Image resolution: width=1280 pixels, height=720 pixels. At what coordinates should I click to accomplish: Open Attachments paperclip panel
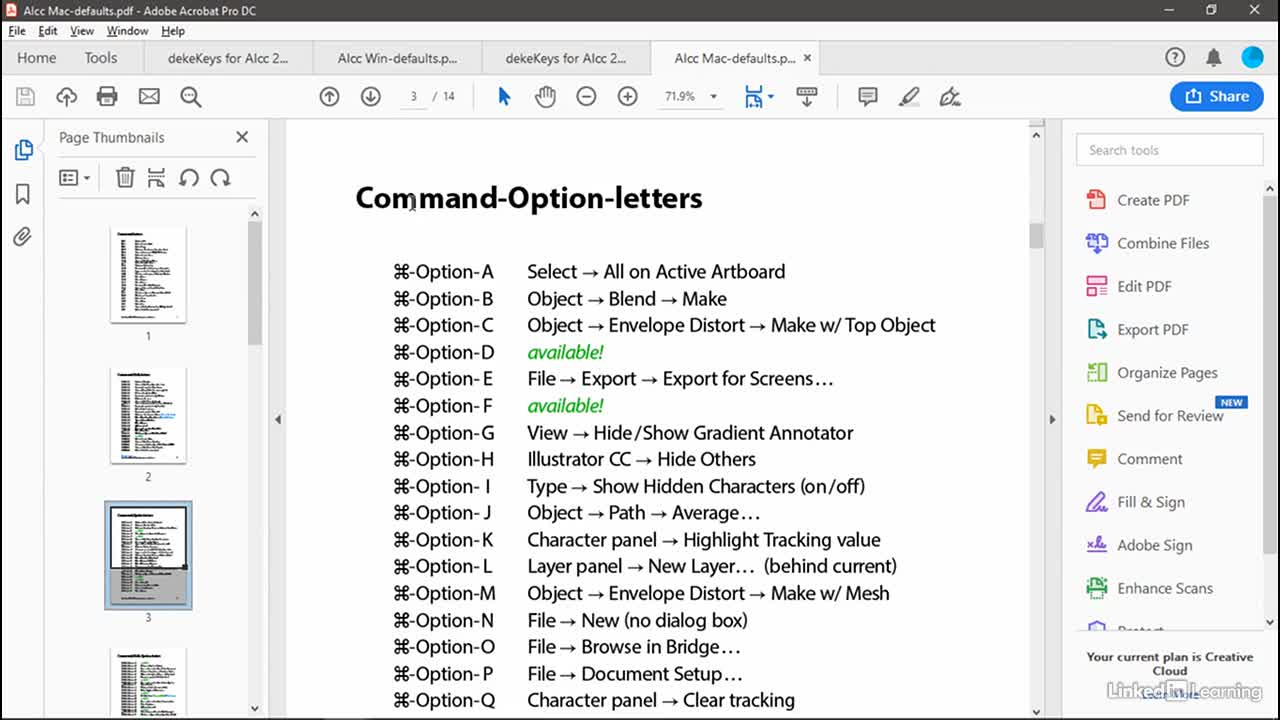click(x=23, y=237)
